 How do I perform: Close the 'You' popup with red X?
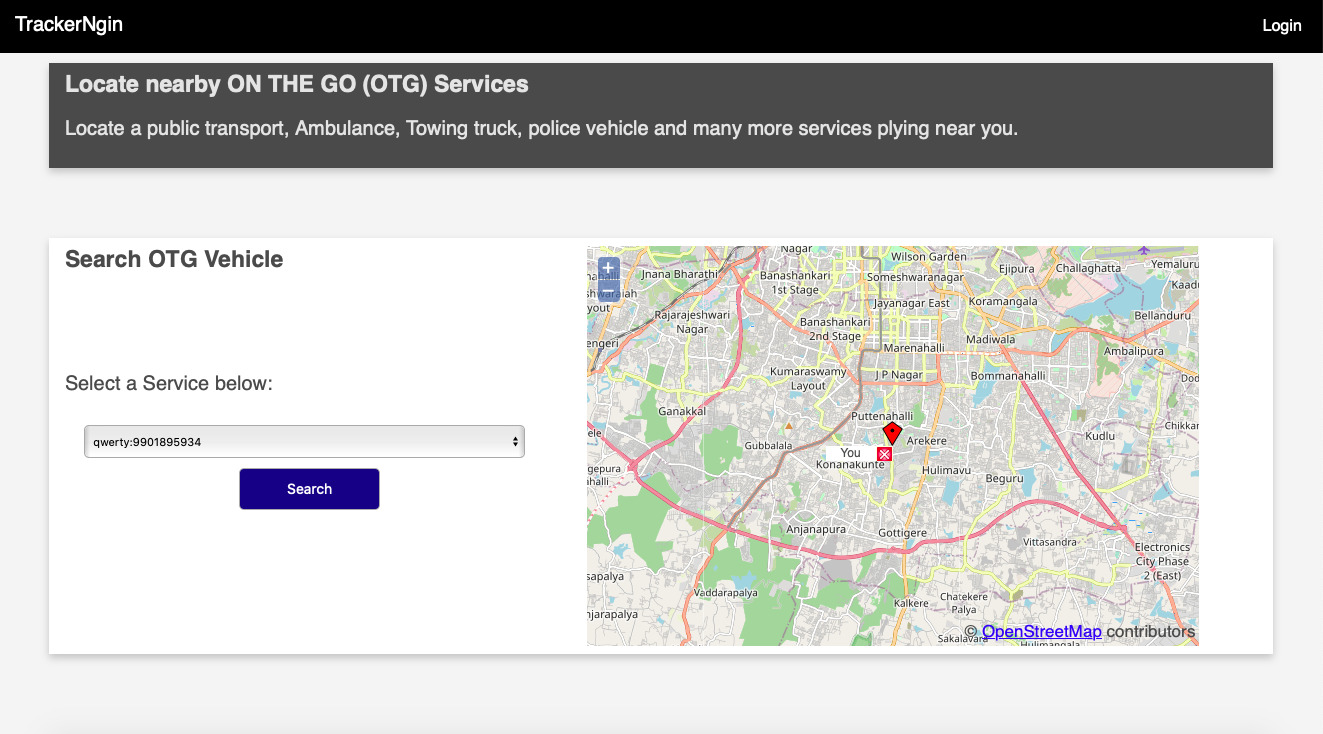click(884, 454)
